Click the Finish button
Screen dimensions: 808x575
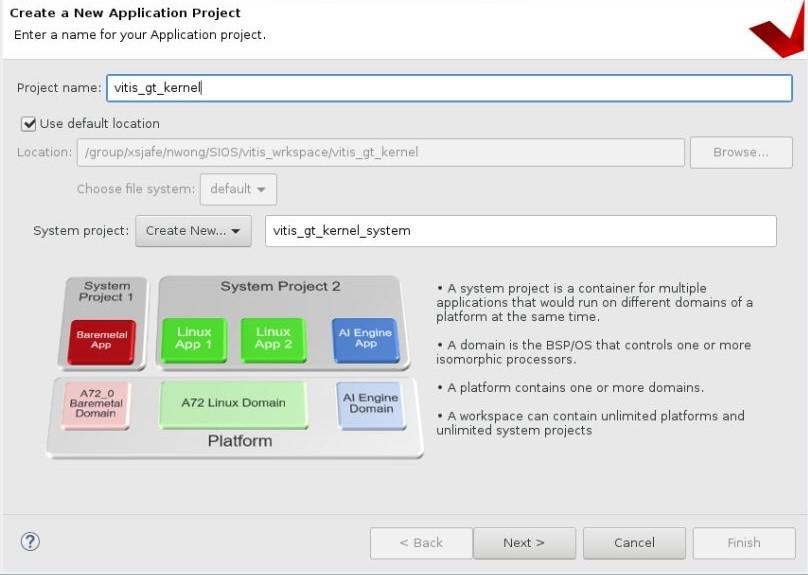click(744, 543)
